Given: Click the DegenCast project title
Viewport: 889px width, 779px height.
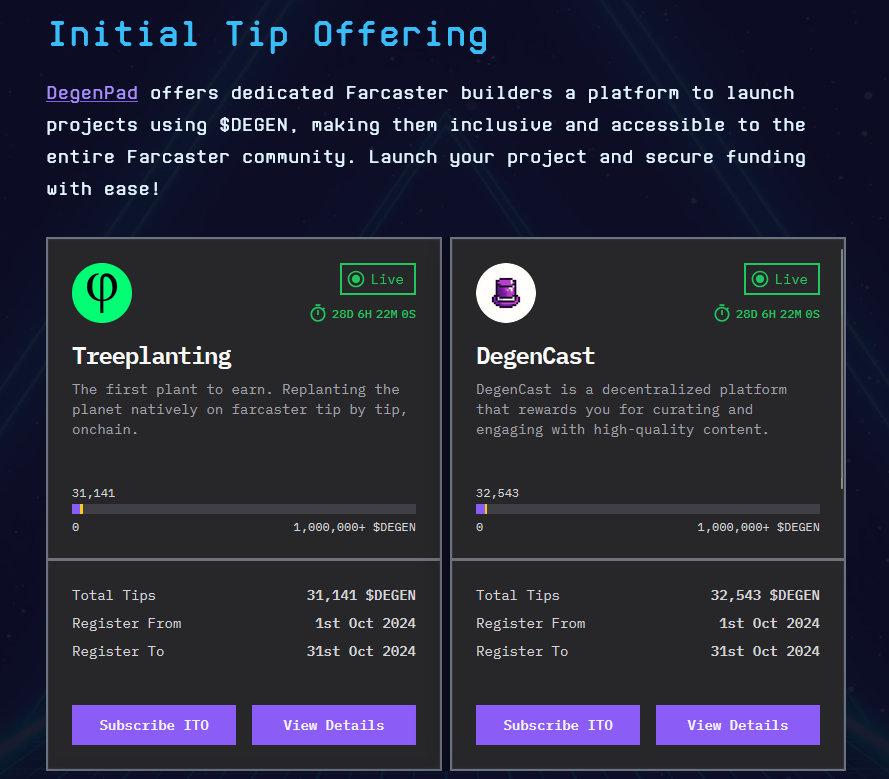Looking at the screenshot, I should 535,356.
